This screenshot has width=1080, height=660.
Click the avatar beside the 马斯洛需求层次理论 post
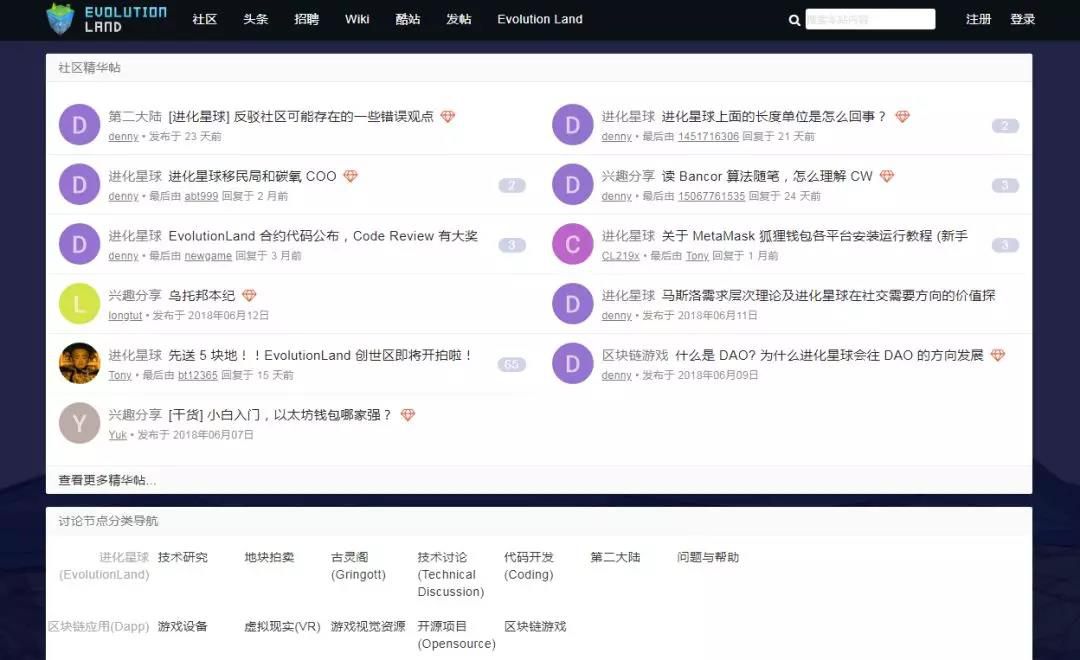[x=572, y=304]
